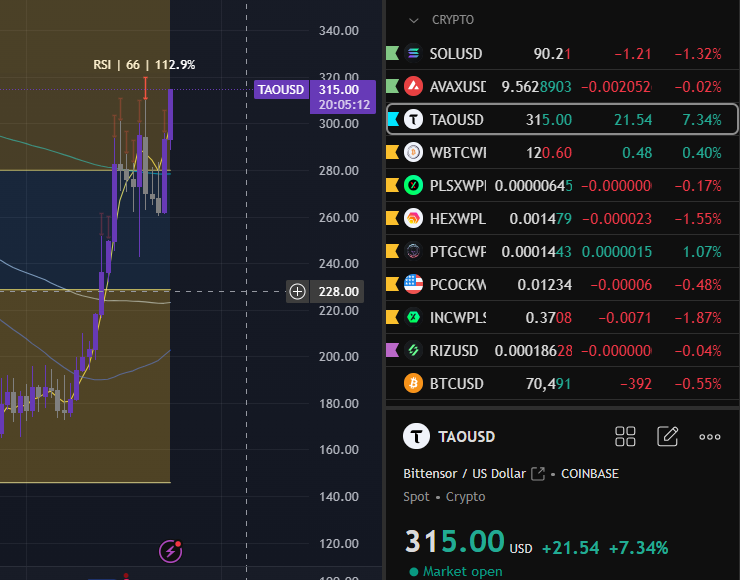This screenshot has height=580, width=740.
Task: Click the PCOCKWPLS yellow flag
Action: tap(393, 285)
